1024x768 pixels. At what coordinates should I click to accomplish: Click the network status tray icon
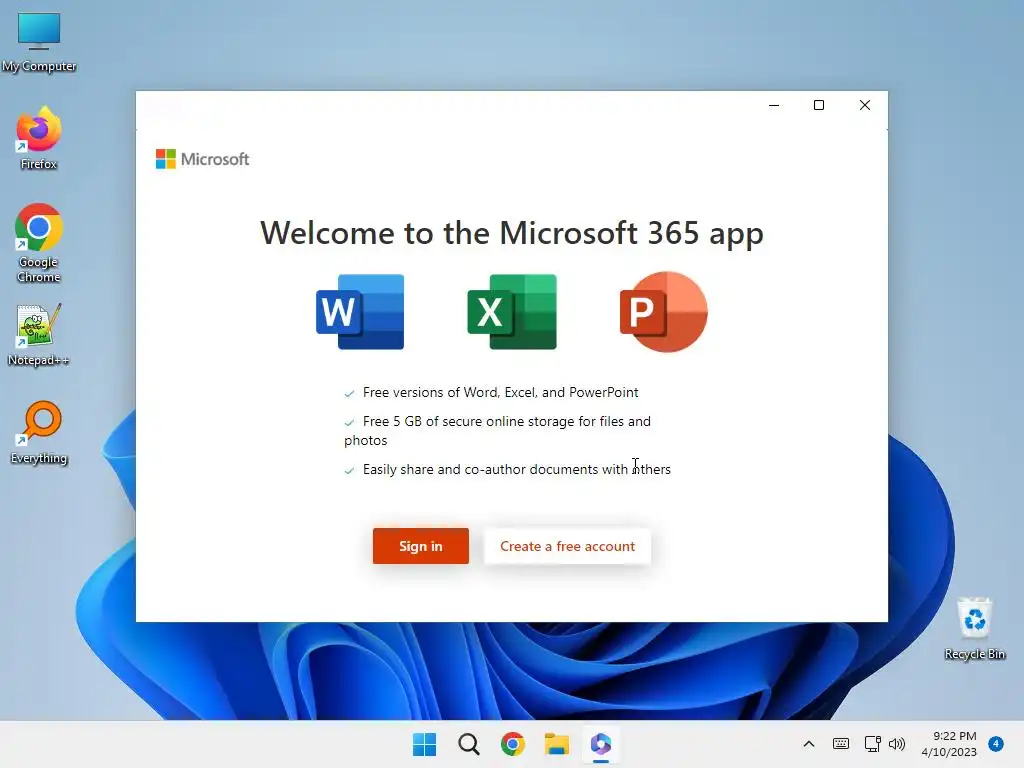coord(872,744)
